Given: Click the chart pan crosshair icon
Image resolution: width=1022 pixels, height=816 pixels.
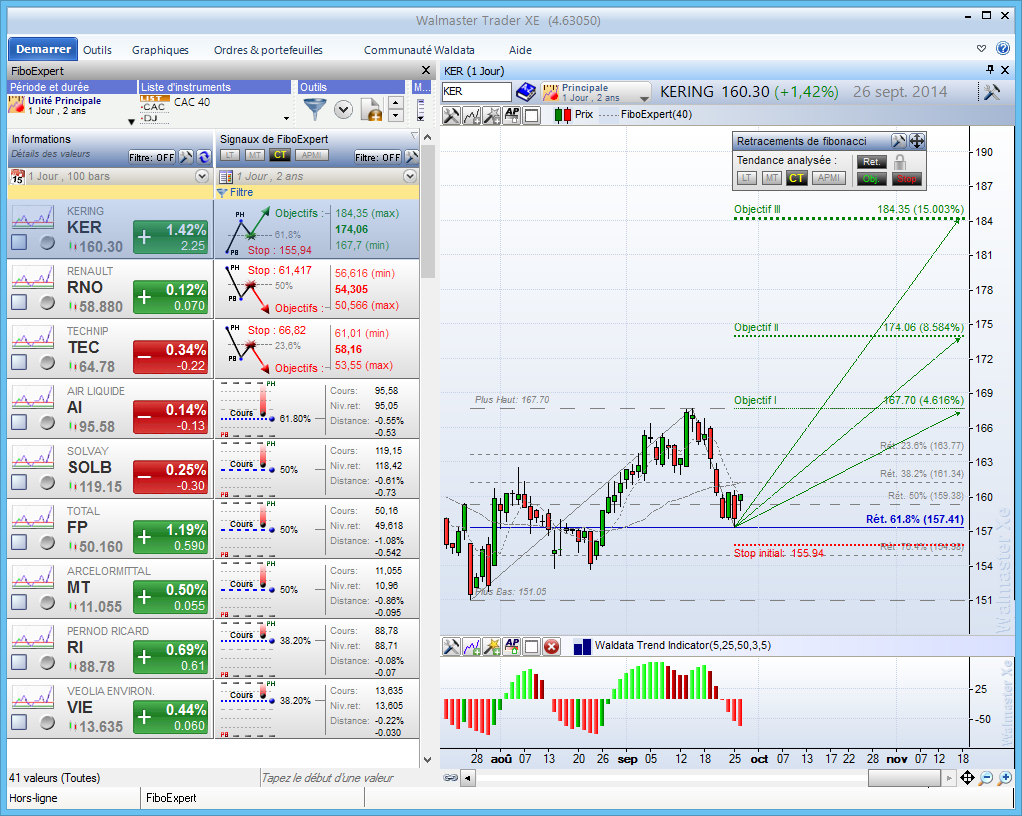Looking at the screenshot, I should 967,778.
